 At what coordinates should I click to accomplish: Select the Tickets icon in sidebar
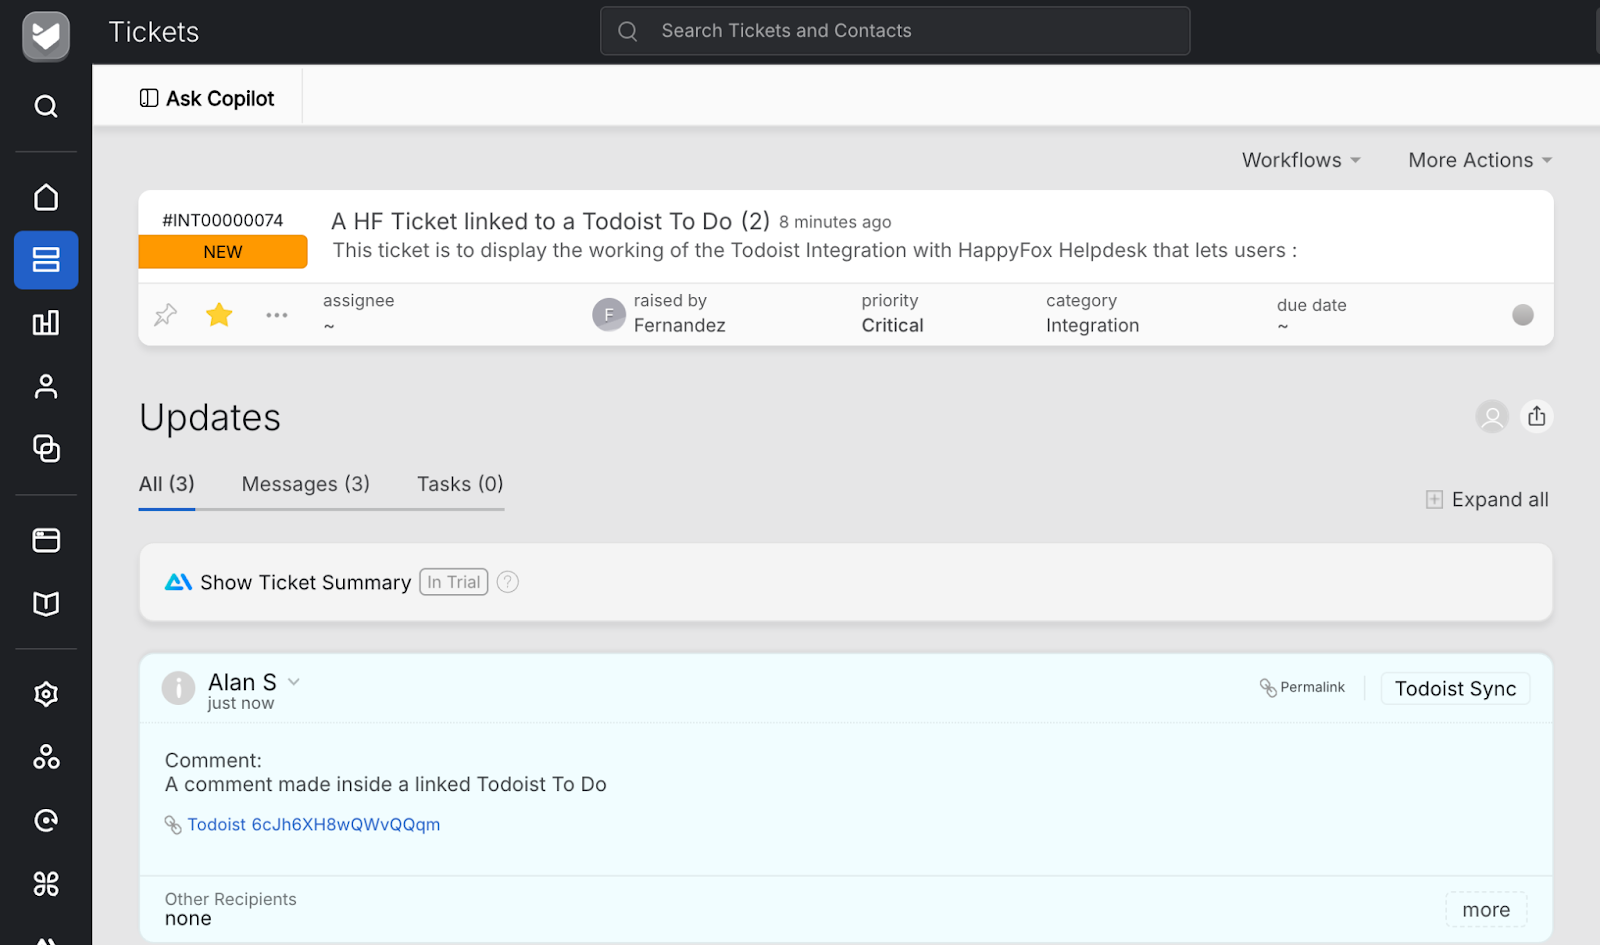click(x=46, y=260)
